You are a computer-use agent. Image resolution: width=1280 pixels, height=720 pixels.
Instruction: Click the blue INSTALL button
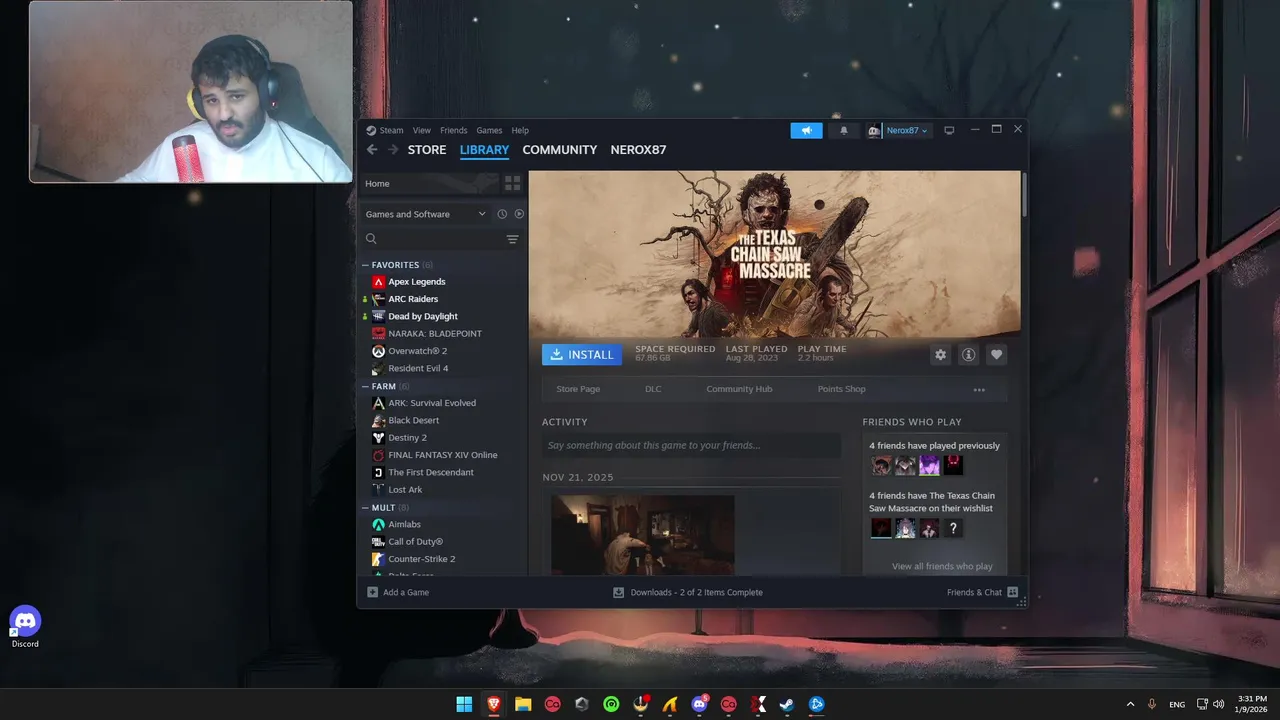[582, 355]
